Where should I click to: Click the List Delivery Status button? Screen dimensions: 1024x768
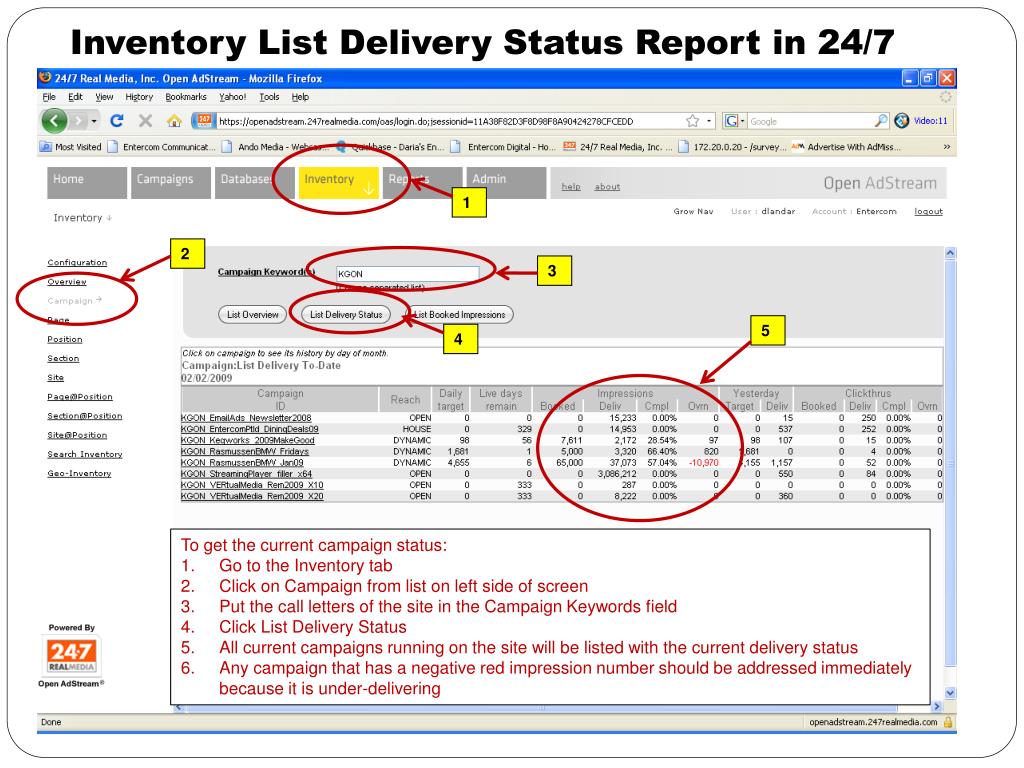pos(346,315)
